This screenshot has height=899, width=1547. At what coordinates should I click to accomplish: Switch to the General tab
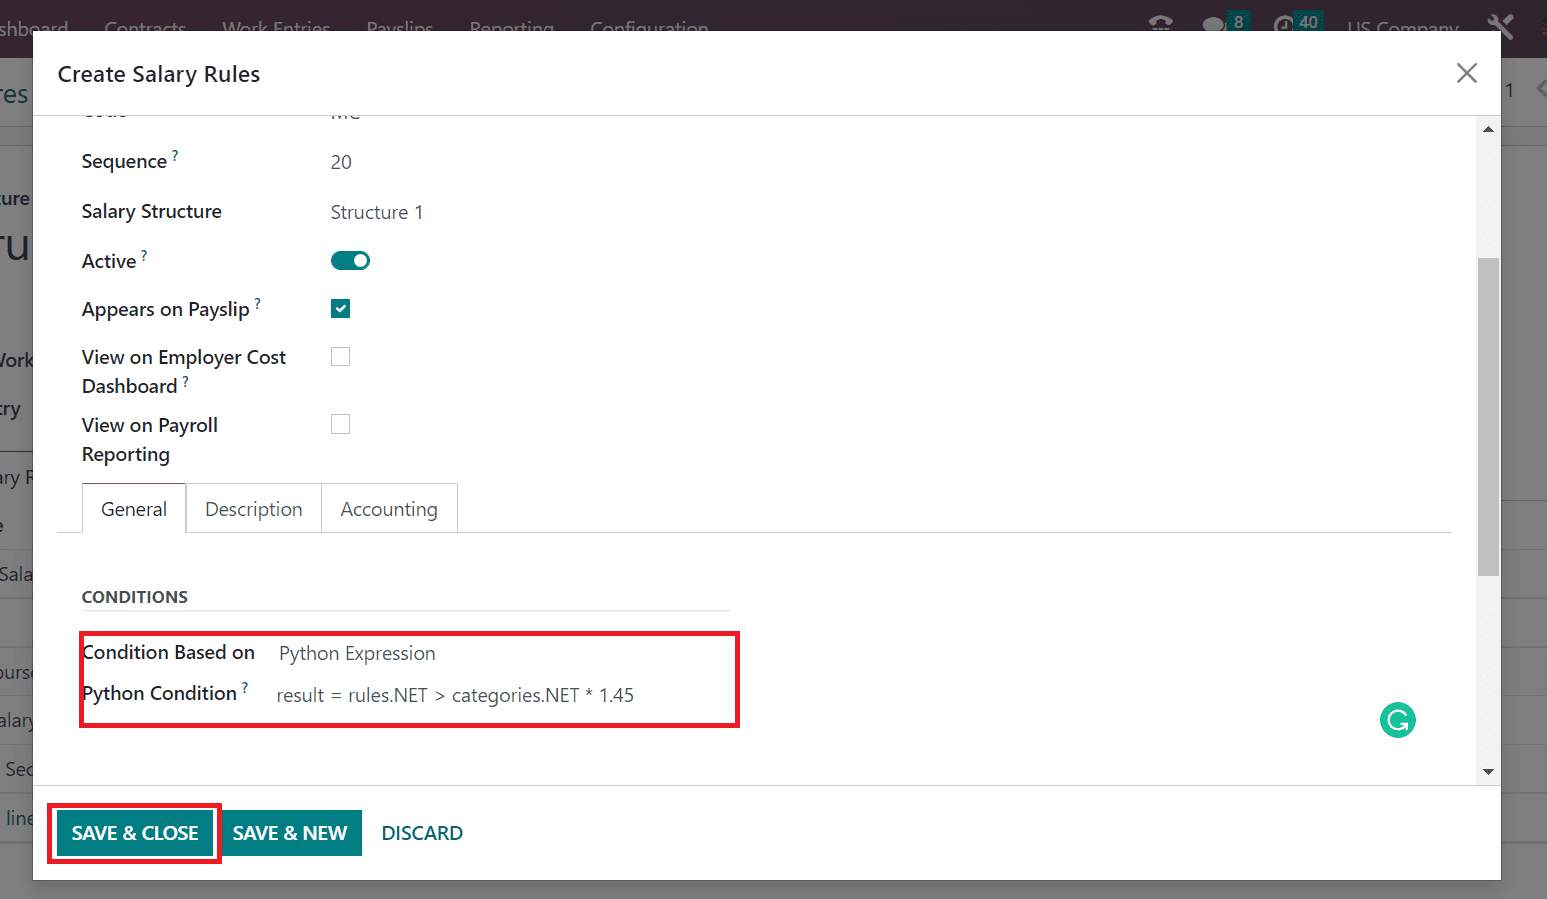[x=134, y=509]
